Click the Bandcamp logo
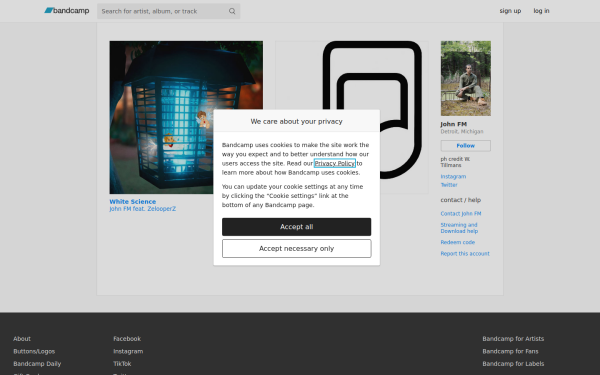600x375 pixels. [67, 11]
